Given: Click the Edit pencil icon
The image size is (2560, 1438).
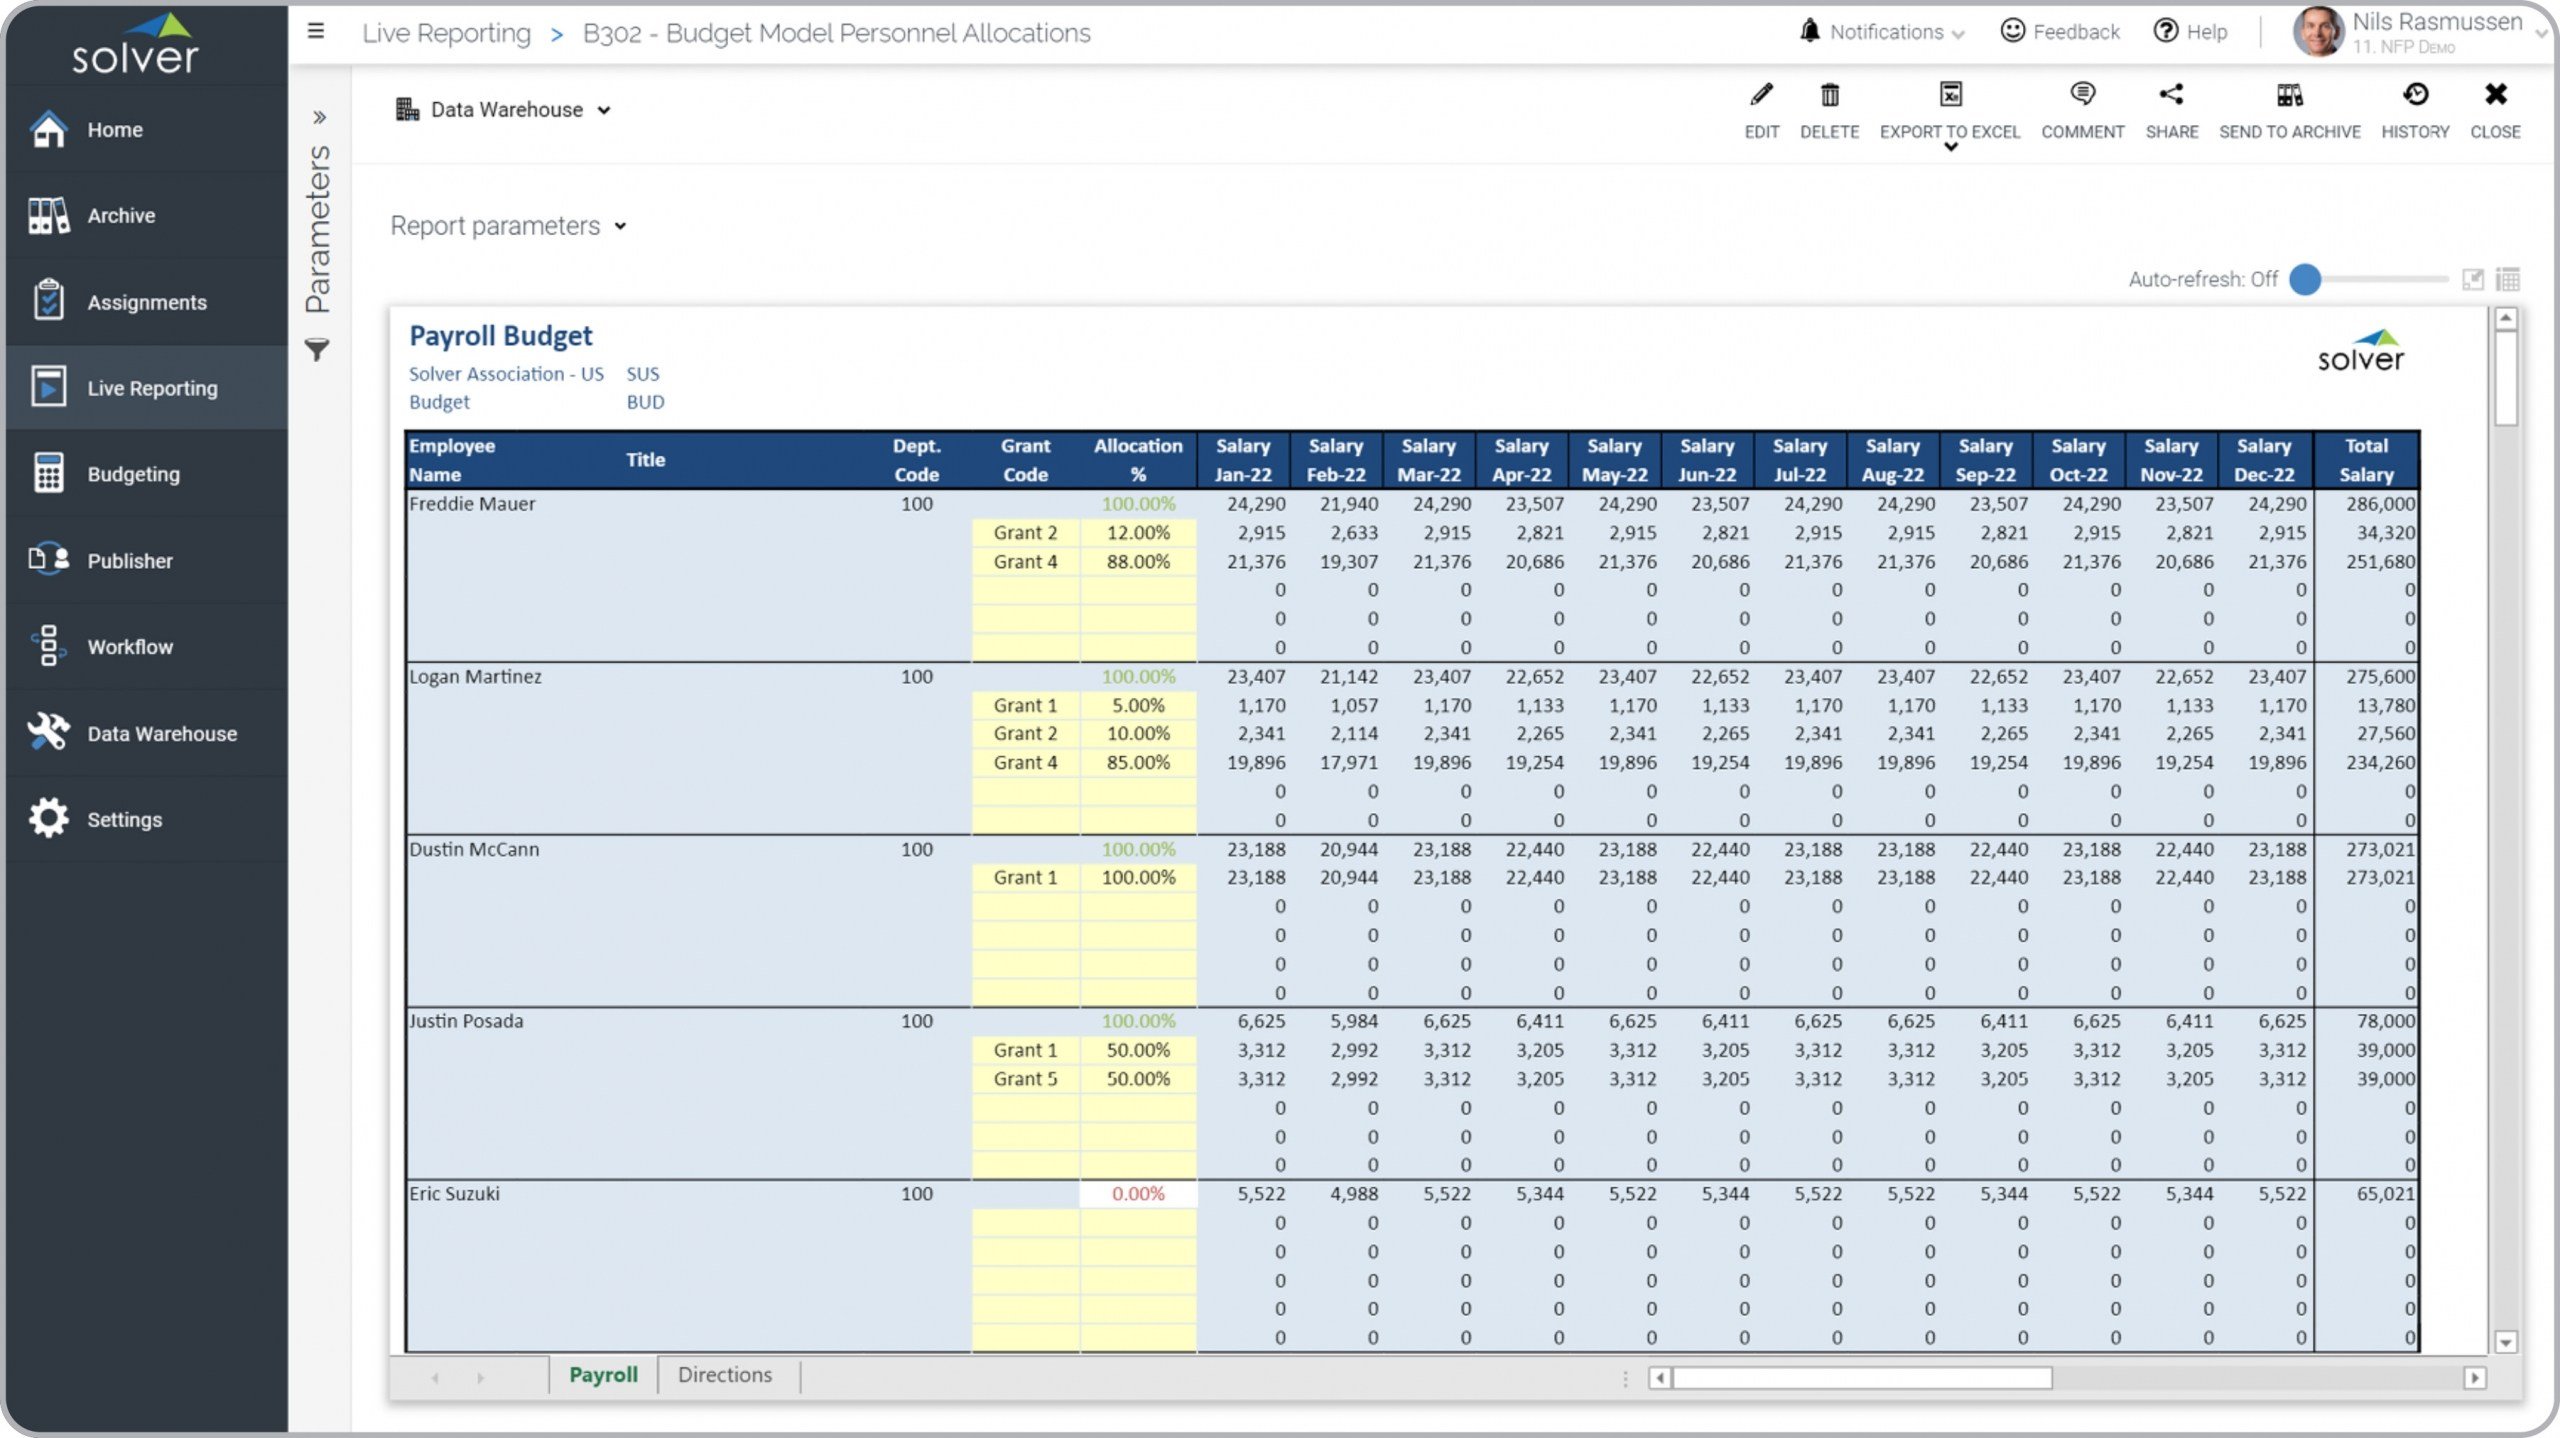Looking at the screenshot, I should click(1761, 96).
